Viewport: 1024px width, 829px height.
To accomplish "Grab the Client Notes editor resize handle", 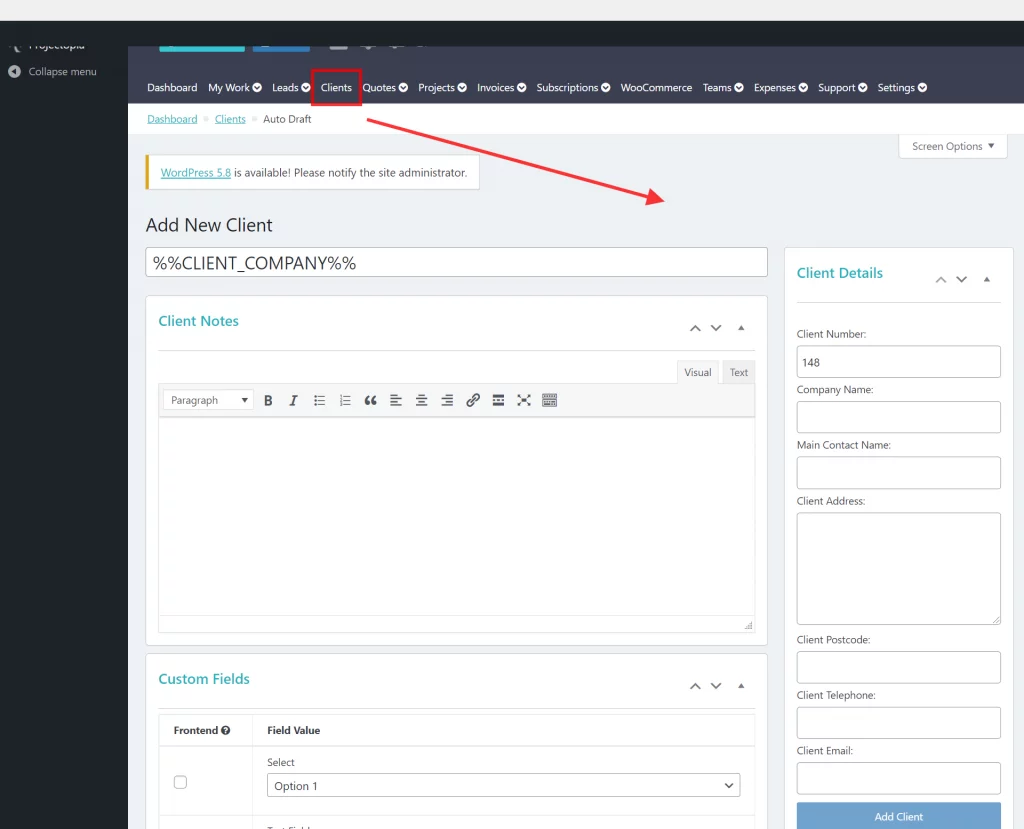I will (748, 626).
